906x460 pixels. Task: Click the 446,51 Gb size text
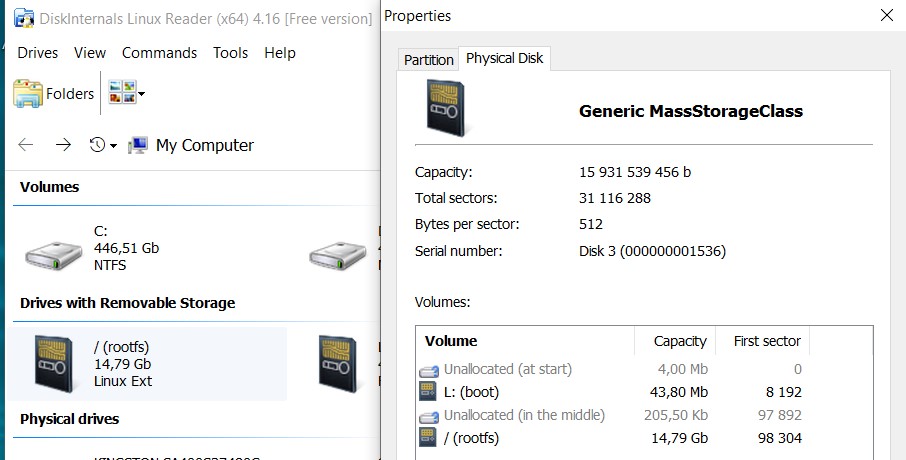(x=126, y=248)
